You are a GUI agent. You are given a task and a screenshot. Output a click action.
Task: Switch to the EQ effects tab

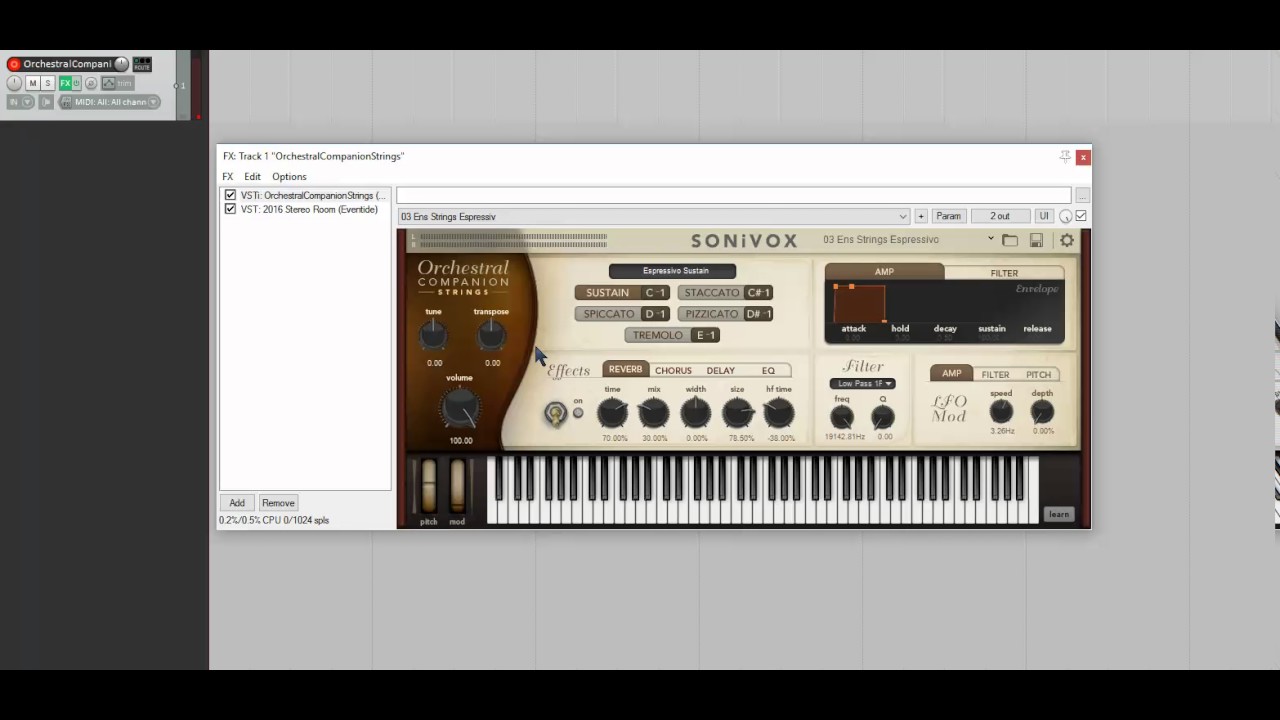point(768,370)
